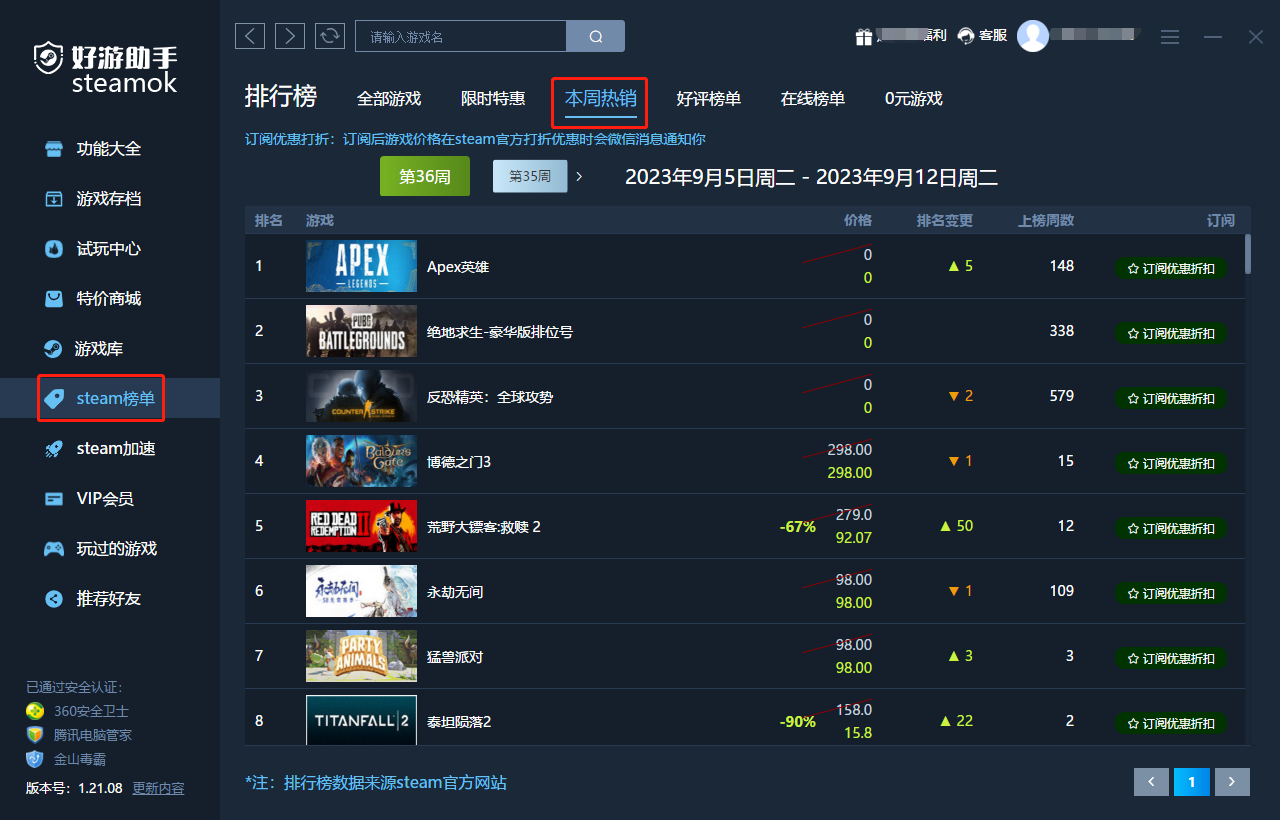Select 第36周 button
This screenshot has width=1280, height=820.
(425, 176)
